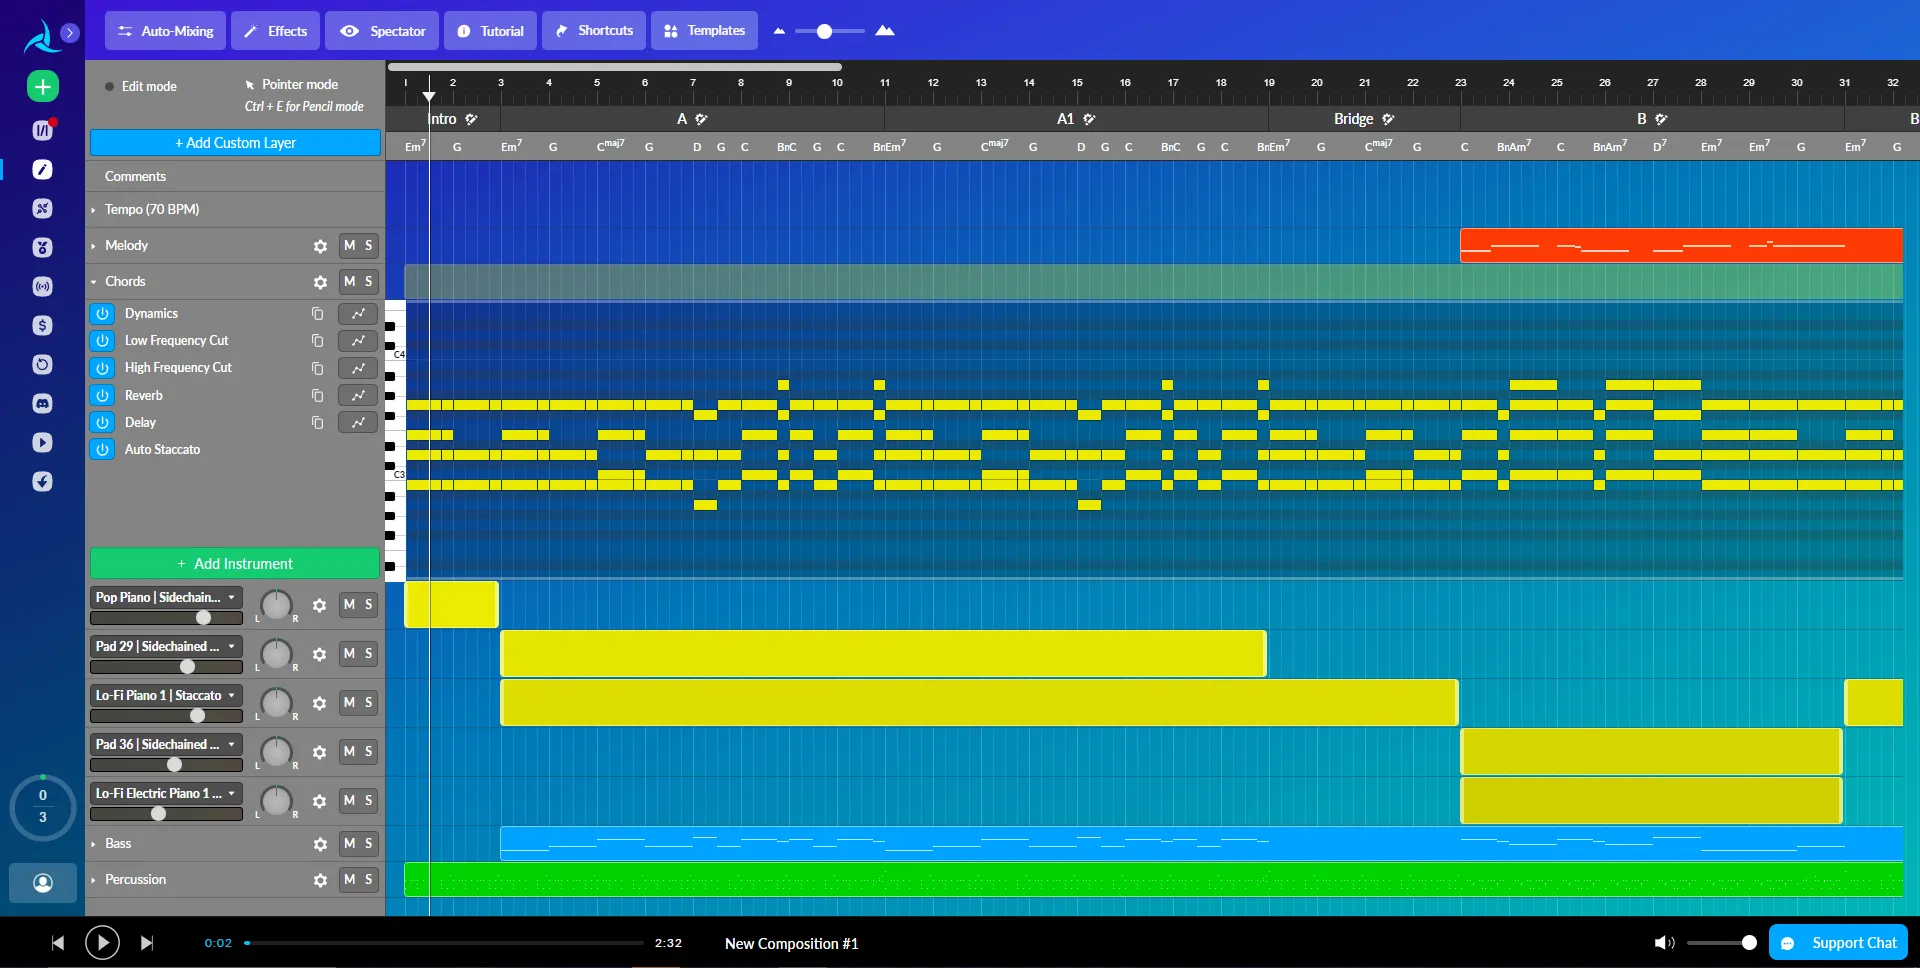The height and width of the screenshot is (968, 1920).
Task: Click the Dynamics automation curve icon
Action: click(358, 314)
